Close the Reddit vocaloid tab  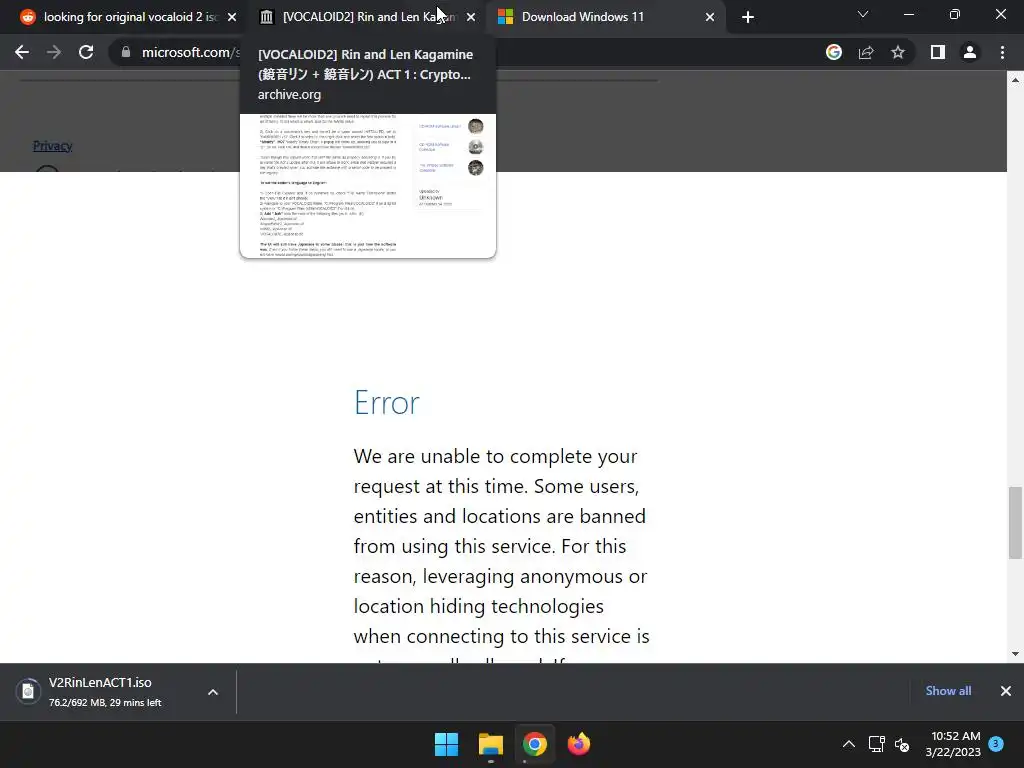(232, 17)
